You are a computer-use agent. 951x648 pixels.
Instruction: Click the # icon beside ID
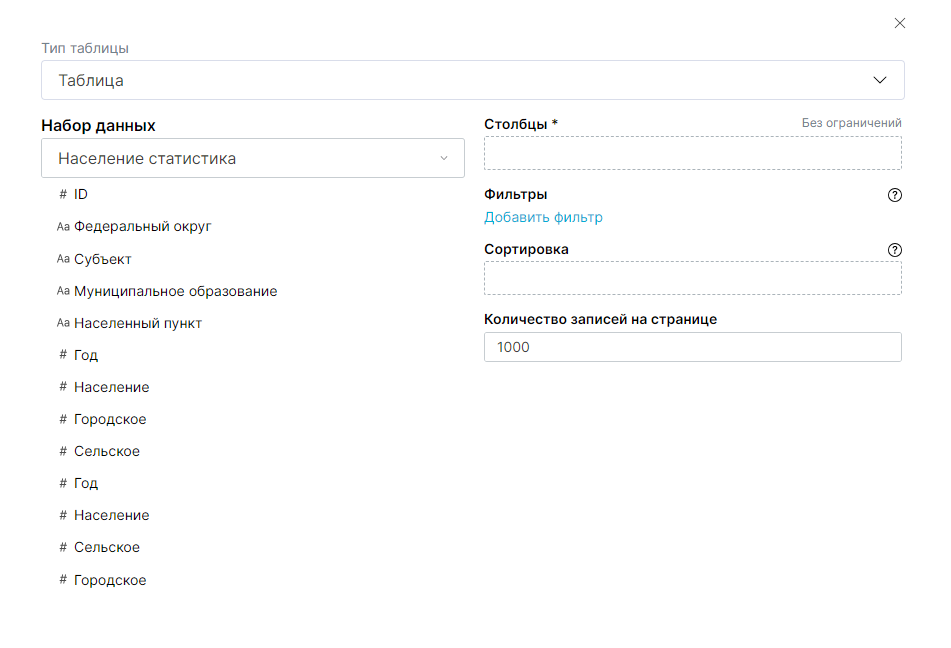63,194
